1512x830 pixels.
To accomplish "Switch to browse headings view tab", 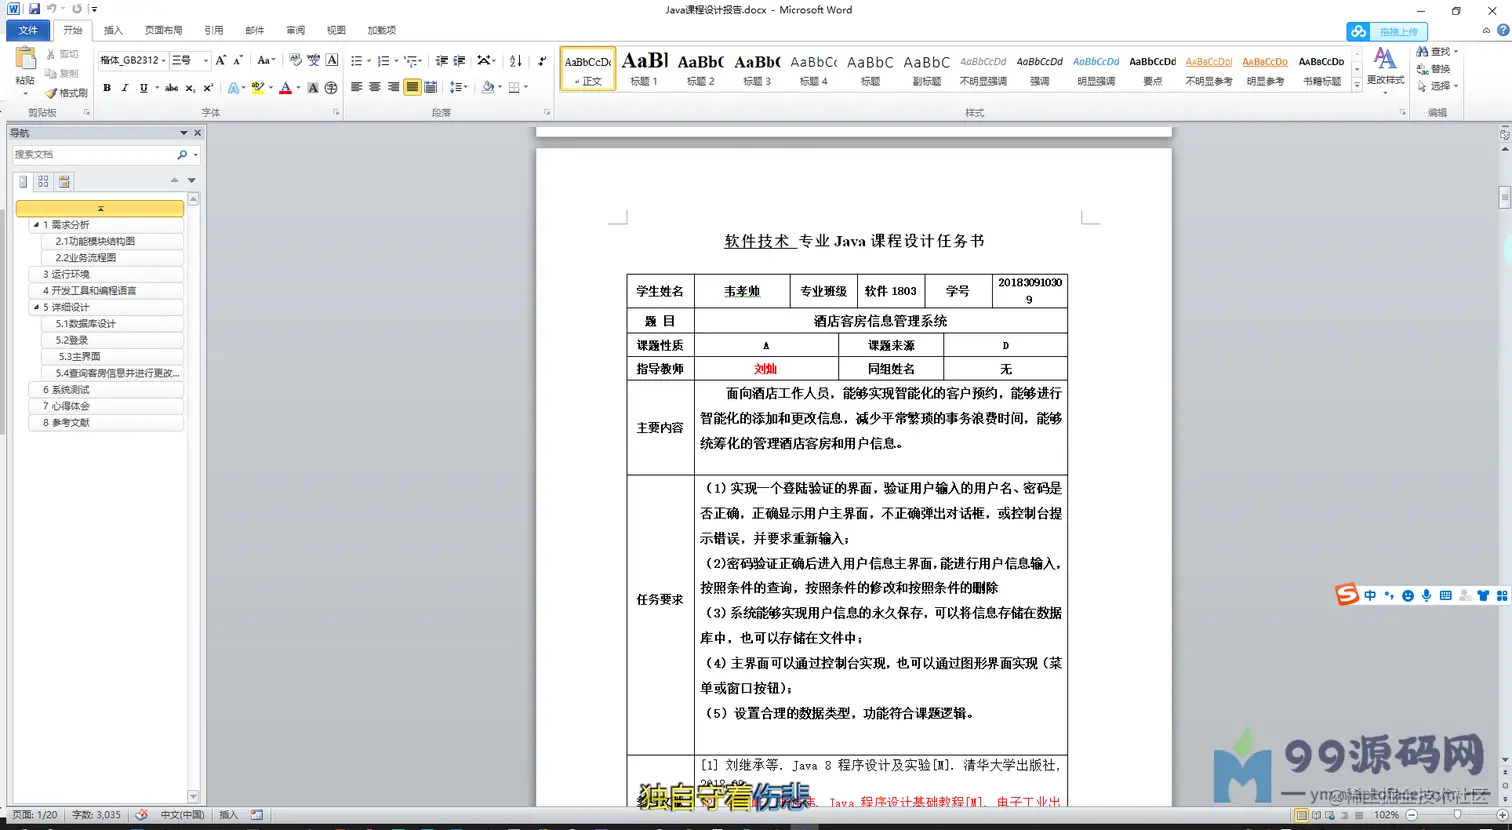I will 24,182.
